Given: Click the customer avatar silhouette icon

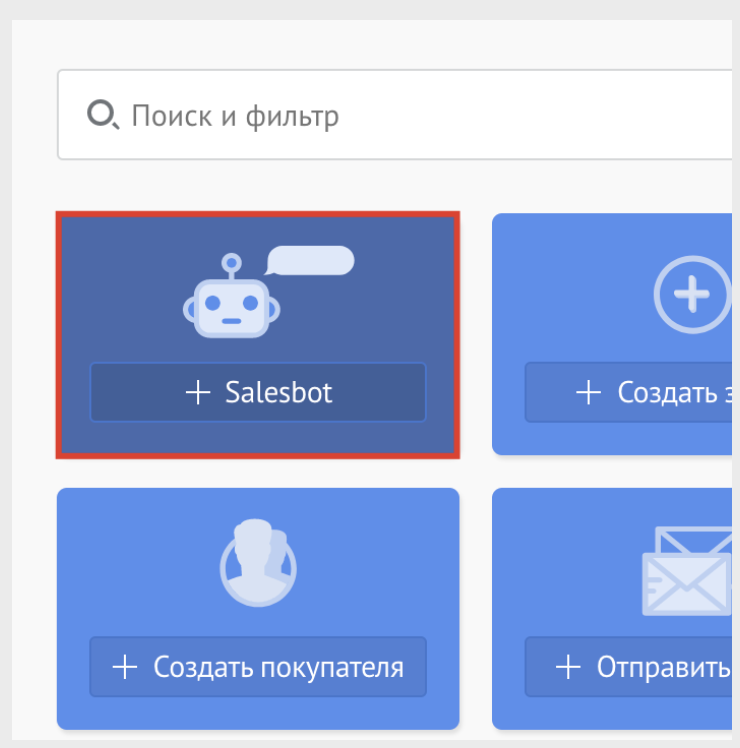Looking at the screenshot, I should tap(258, 563).
